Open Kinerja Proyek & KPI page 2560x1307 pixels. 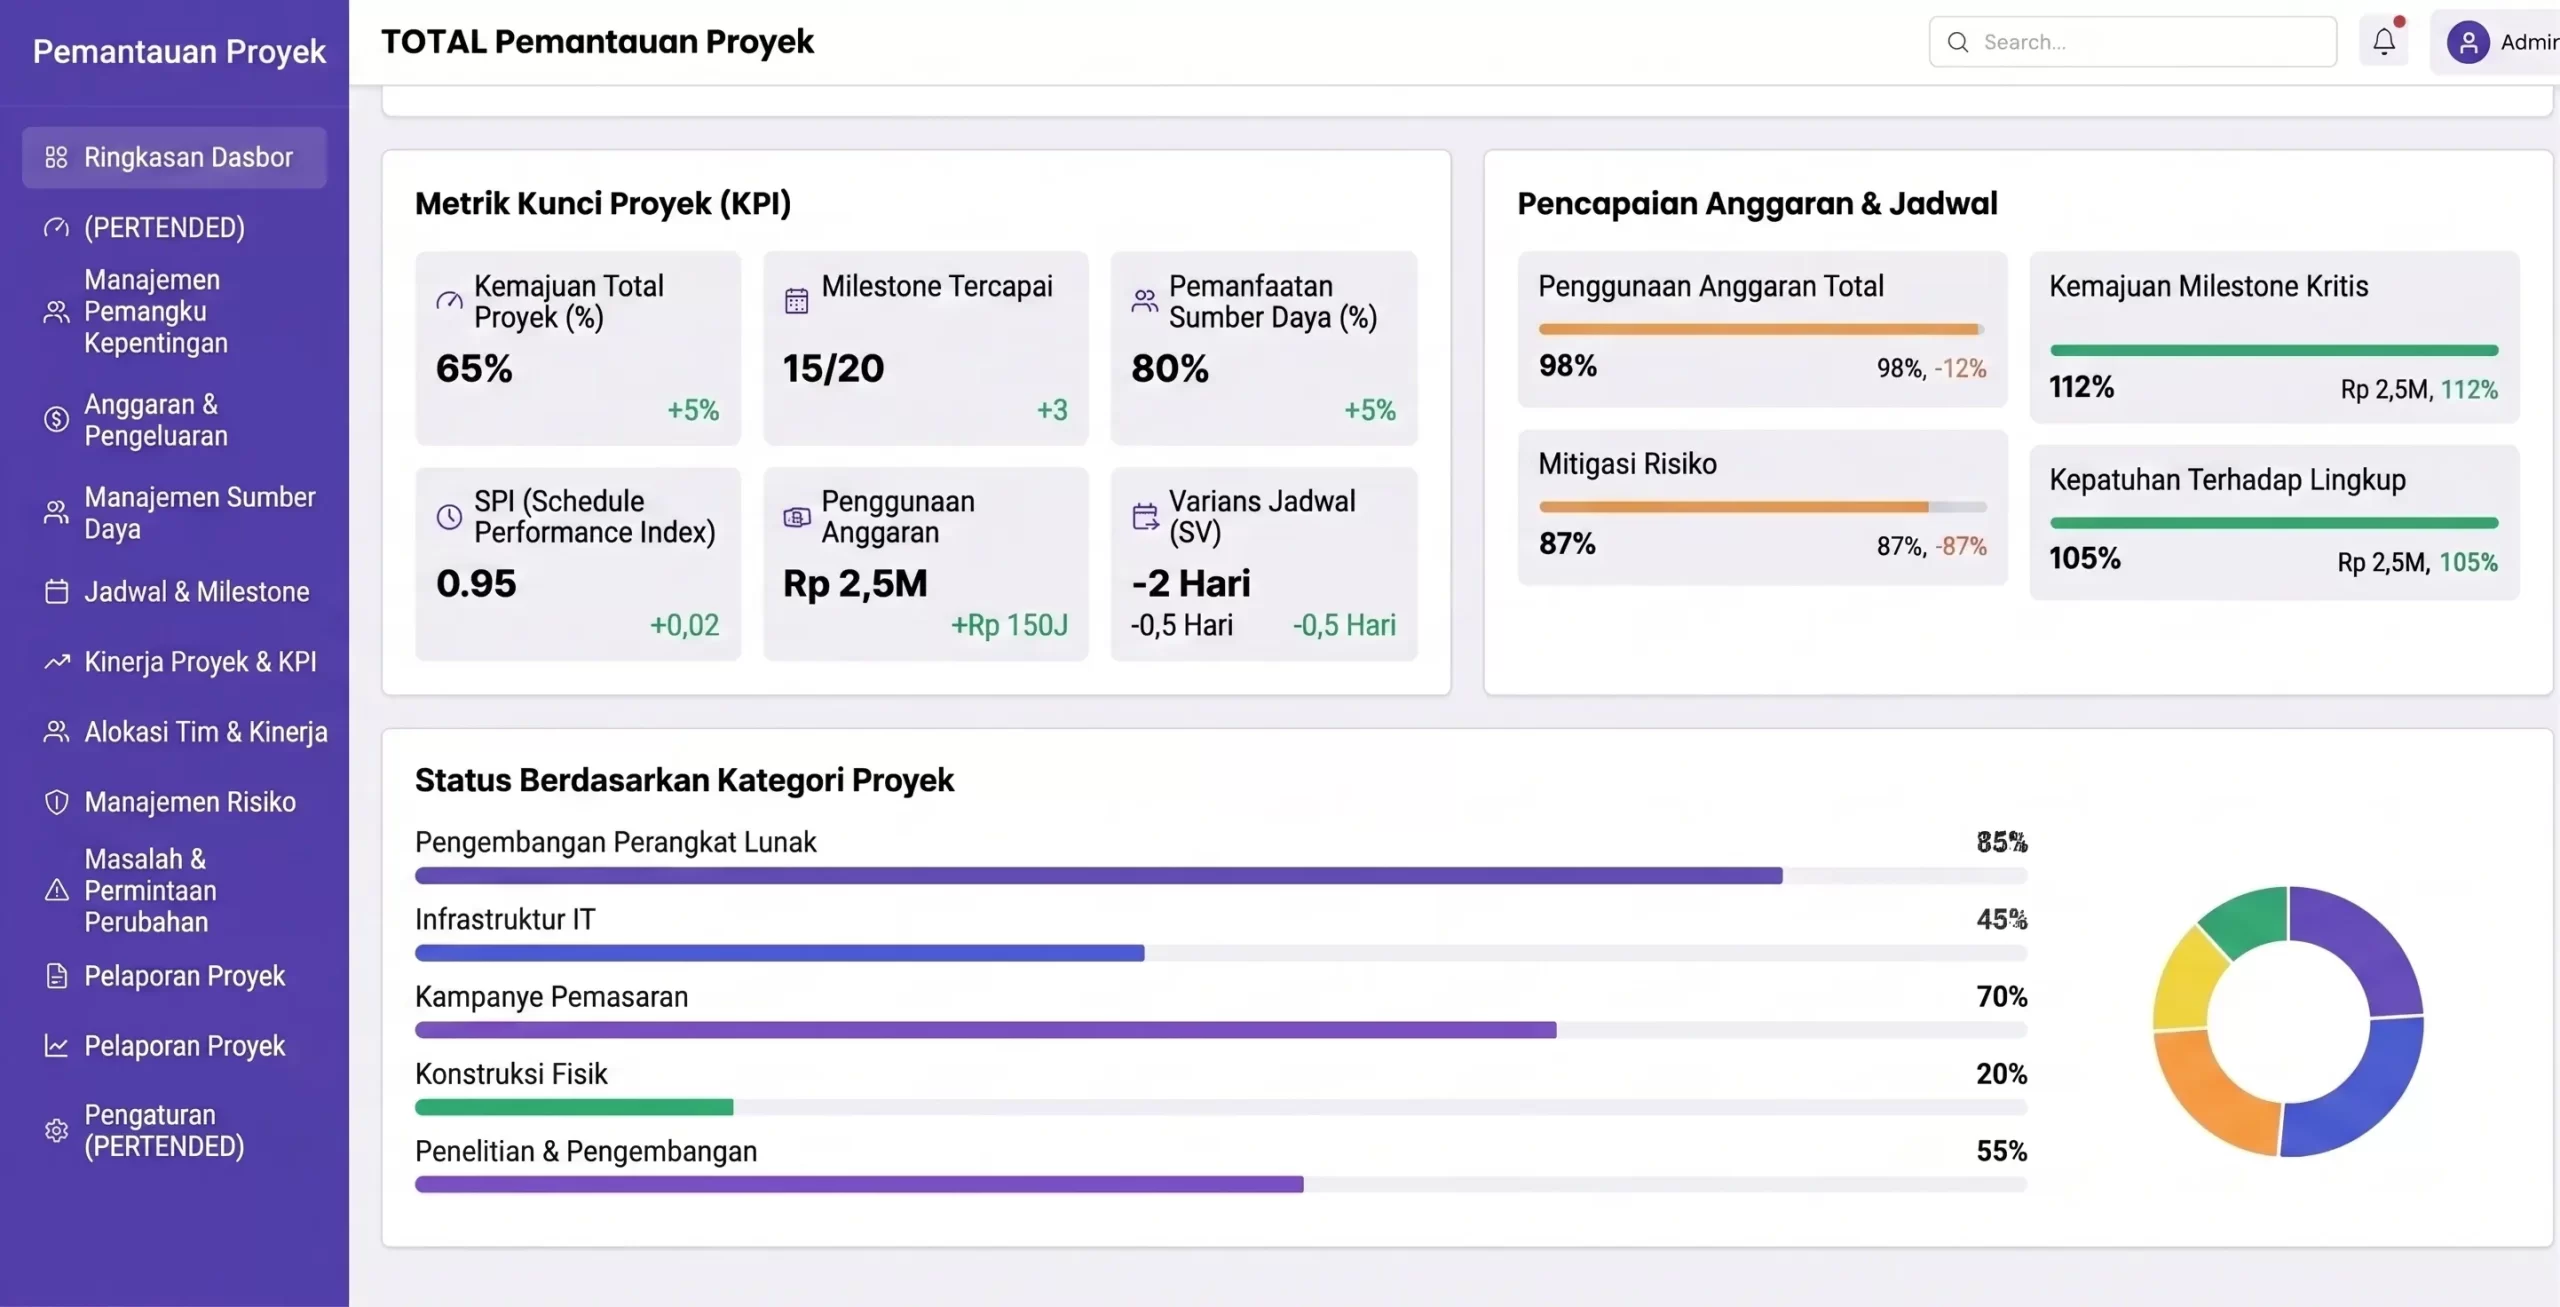click(x=174, y=662)
